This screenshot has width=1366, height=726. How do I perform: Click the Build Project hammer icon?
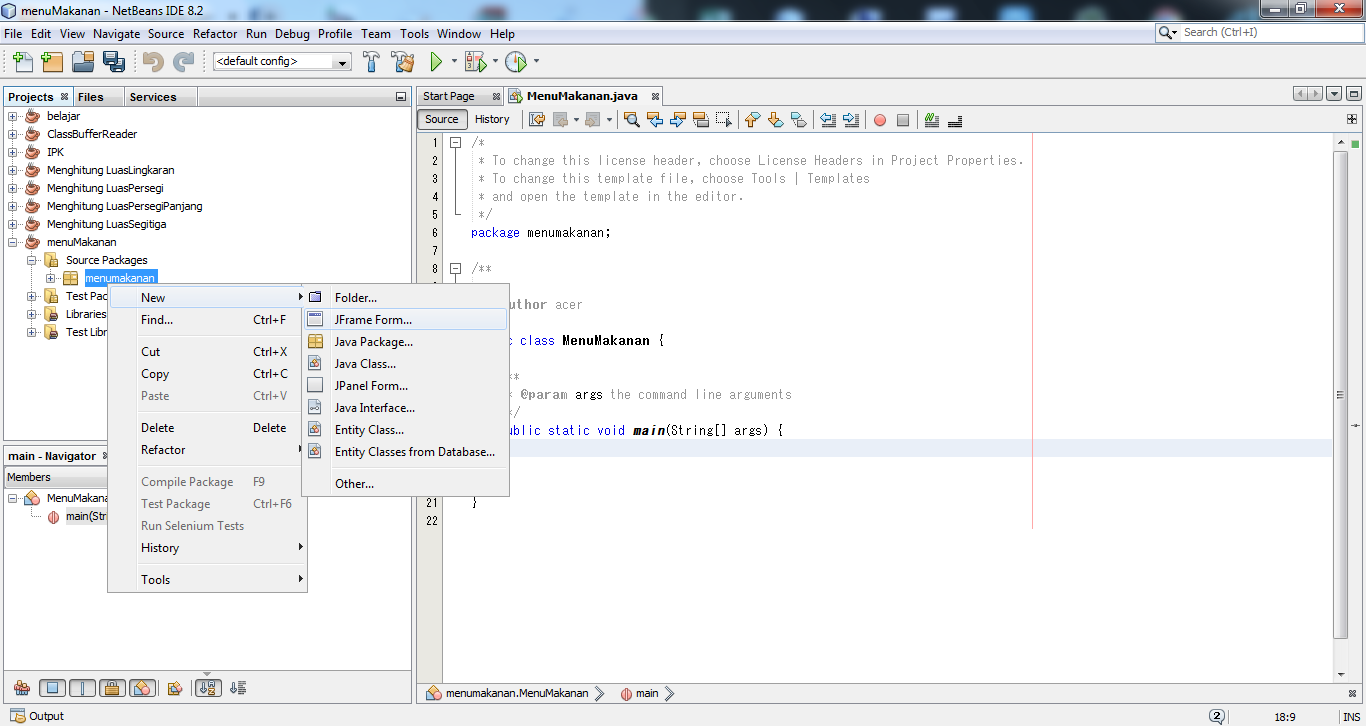[x=371, y=61]
